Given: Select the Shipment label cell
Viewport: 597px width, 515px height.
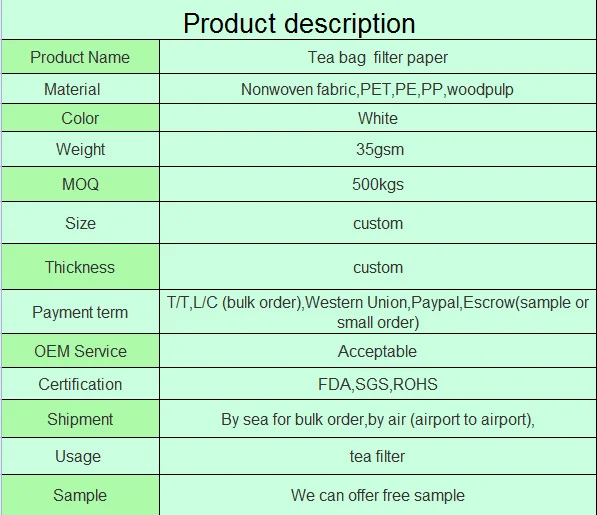Looking at the screenshot, I should [80, 419].
